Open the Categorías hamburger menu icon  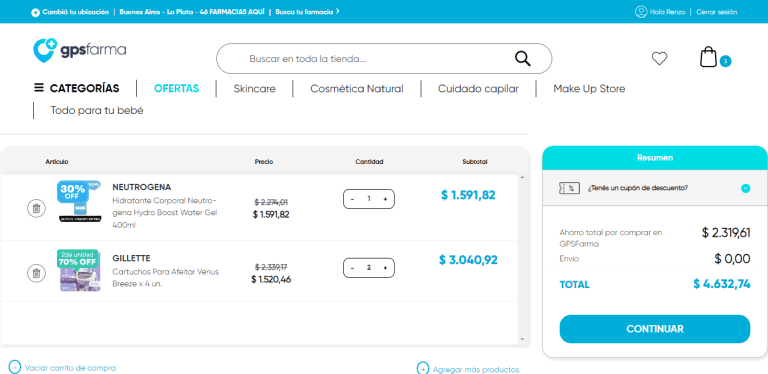(x=39, y=88)
